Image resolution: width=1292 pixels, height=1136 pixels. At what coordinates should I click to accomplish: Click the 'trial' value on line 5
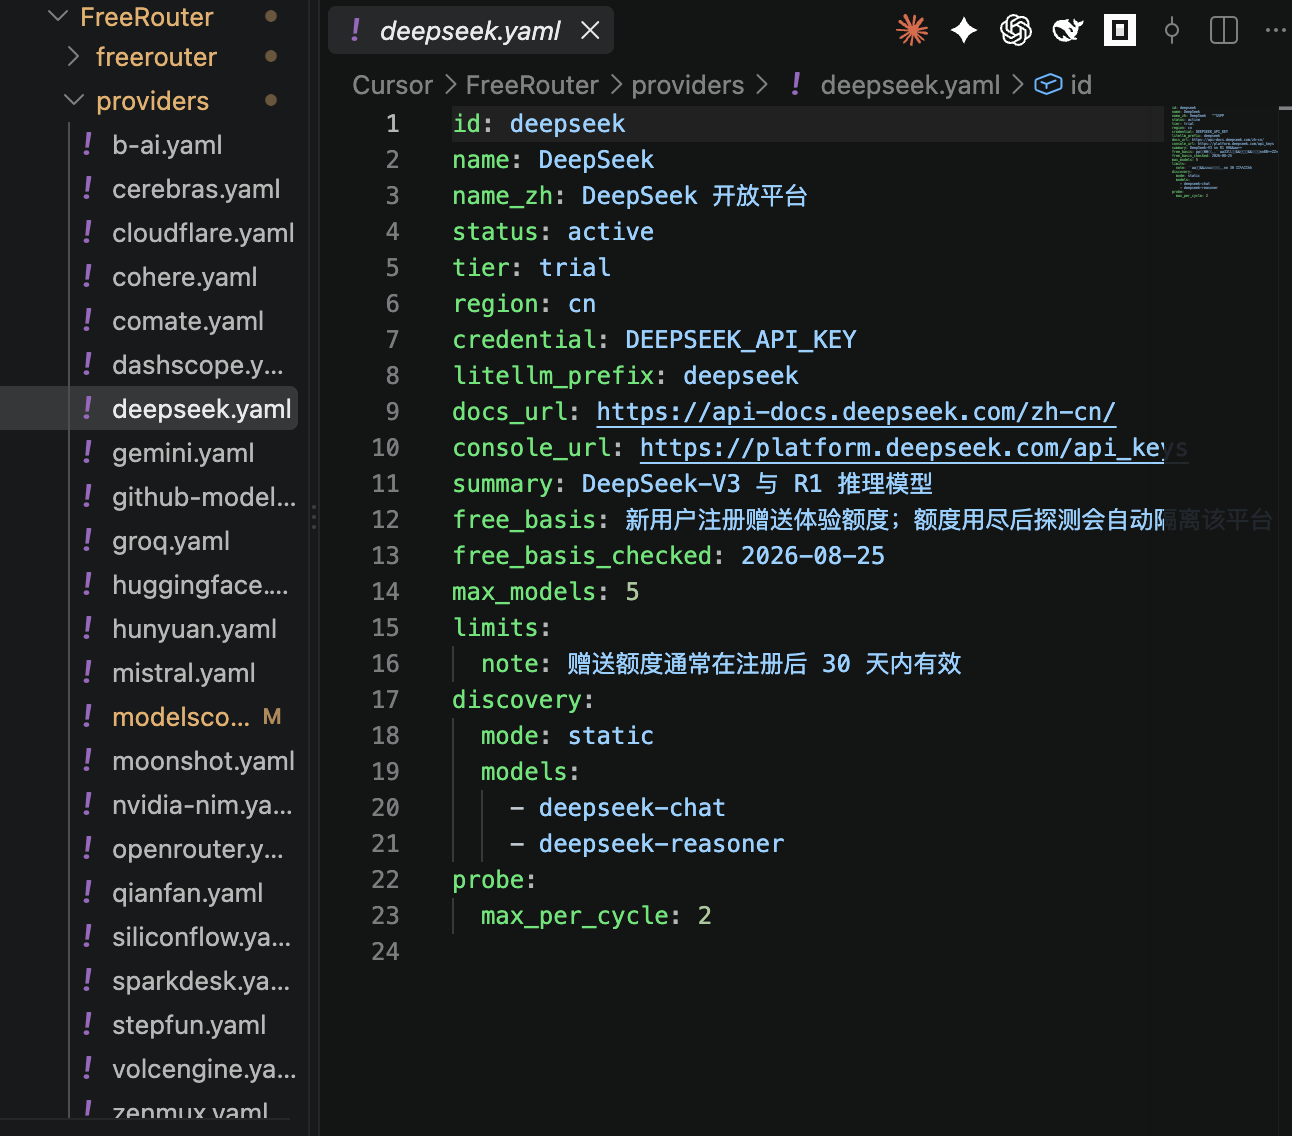(575, 268)
